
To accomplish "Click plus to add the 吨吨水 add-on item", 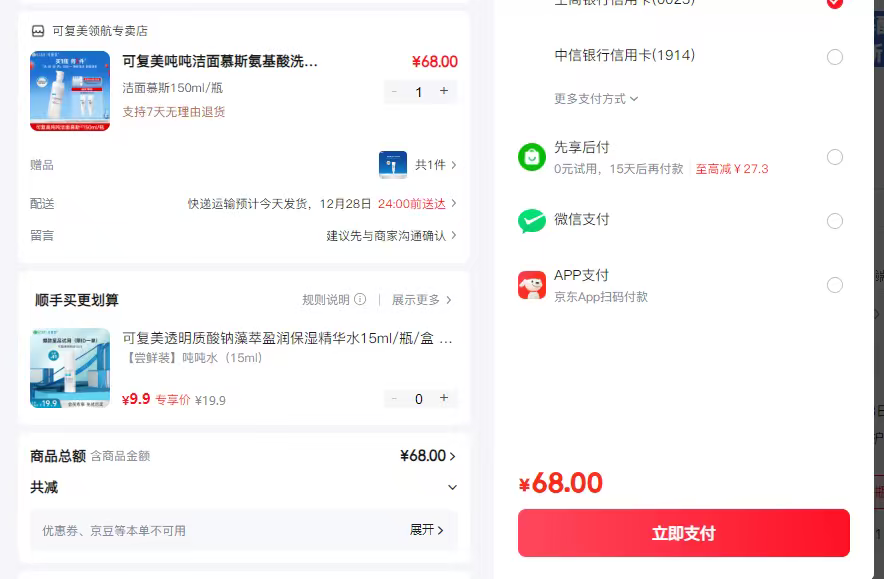I will click(x=444, y=399).
